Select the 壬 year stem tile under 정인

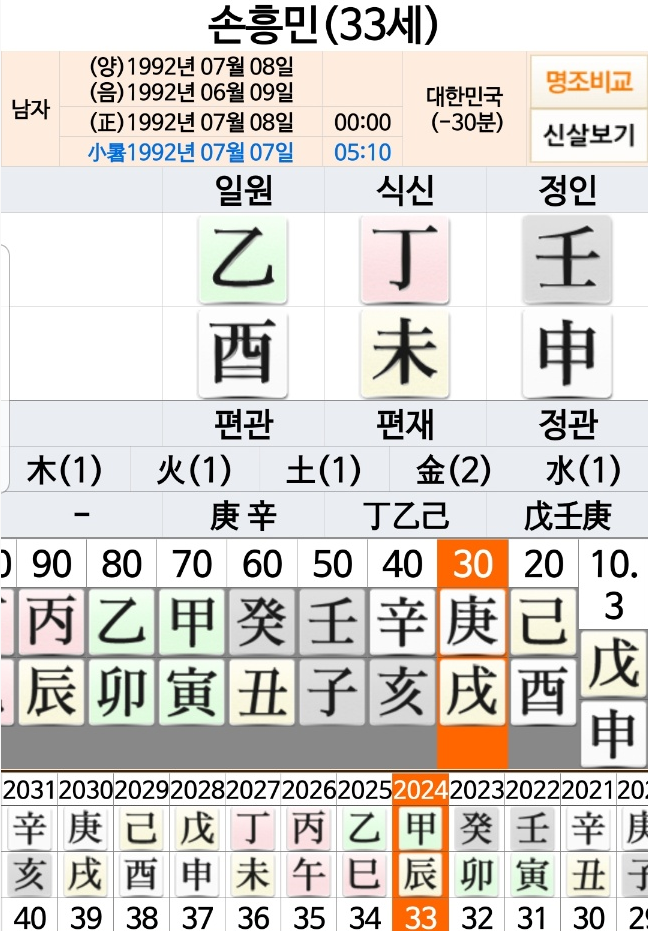point(567,259)
